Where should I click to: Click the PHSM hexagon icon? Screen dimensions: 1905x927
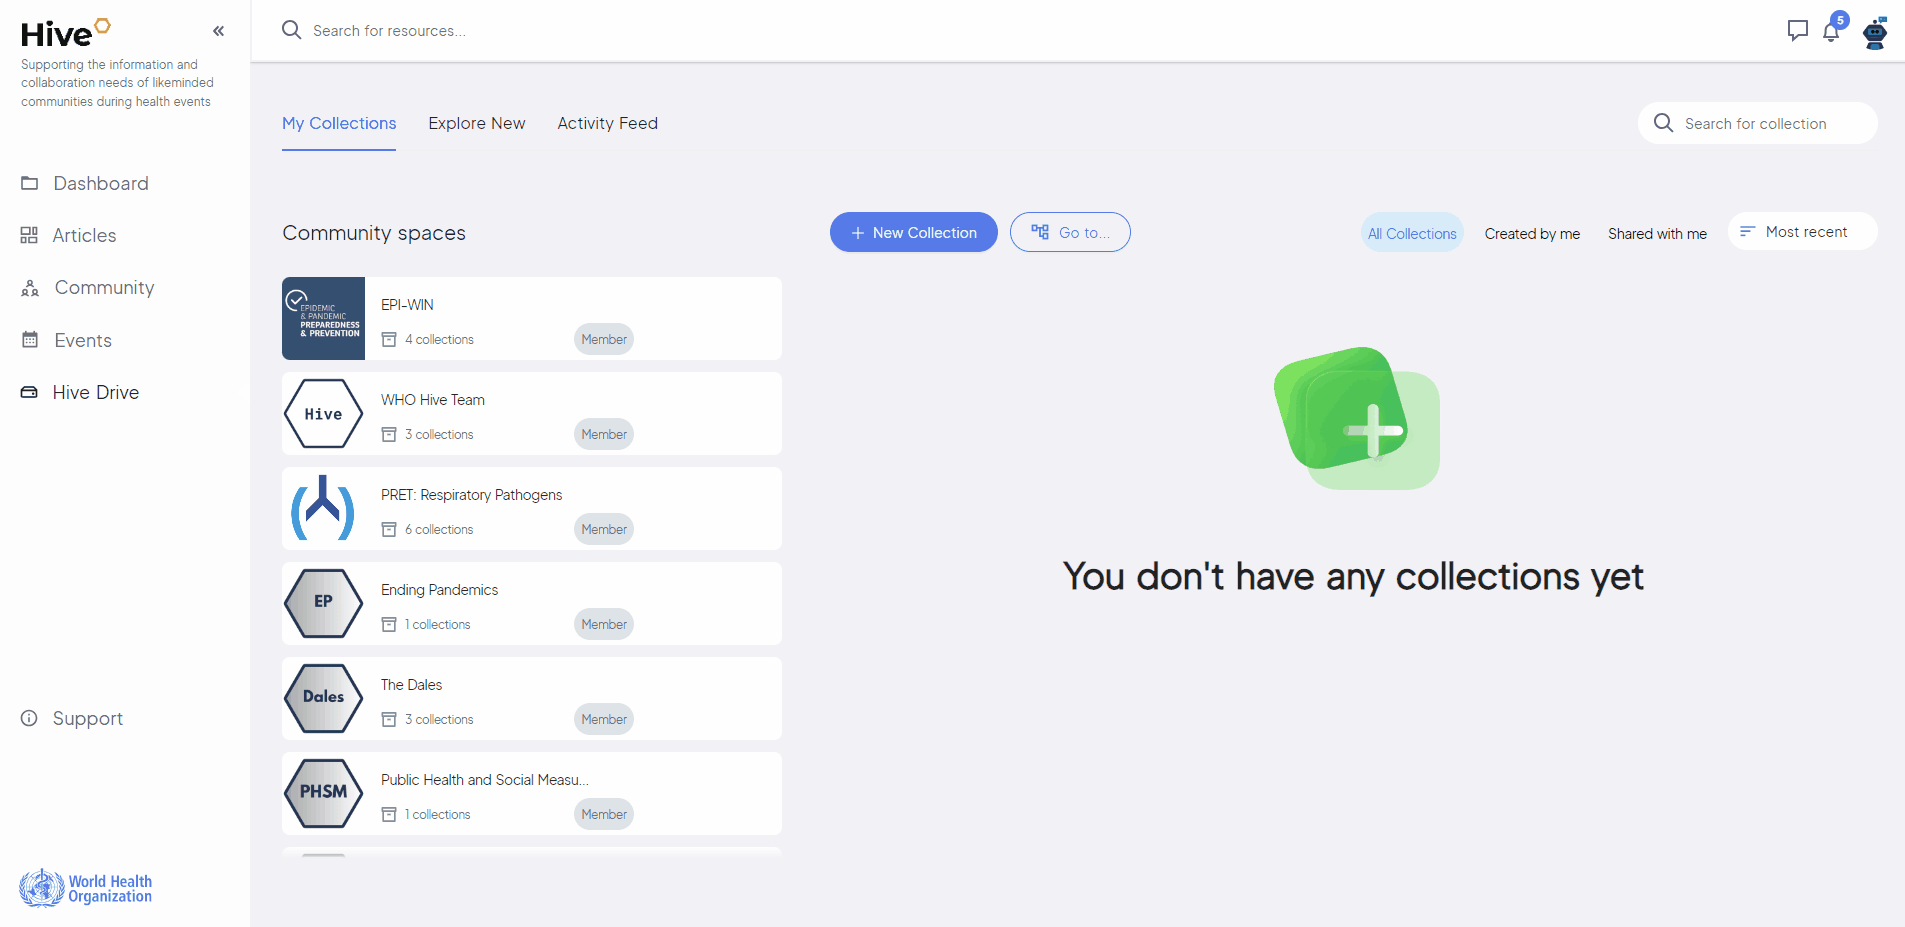323,793
